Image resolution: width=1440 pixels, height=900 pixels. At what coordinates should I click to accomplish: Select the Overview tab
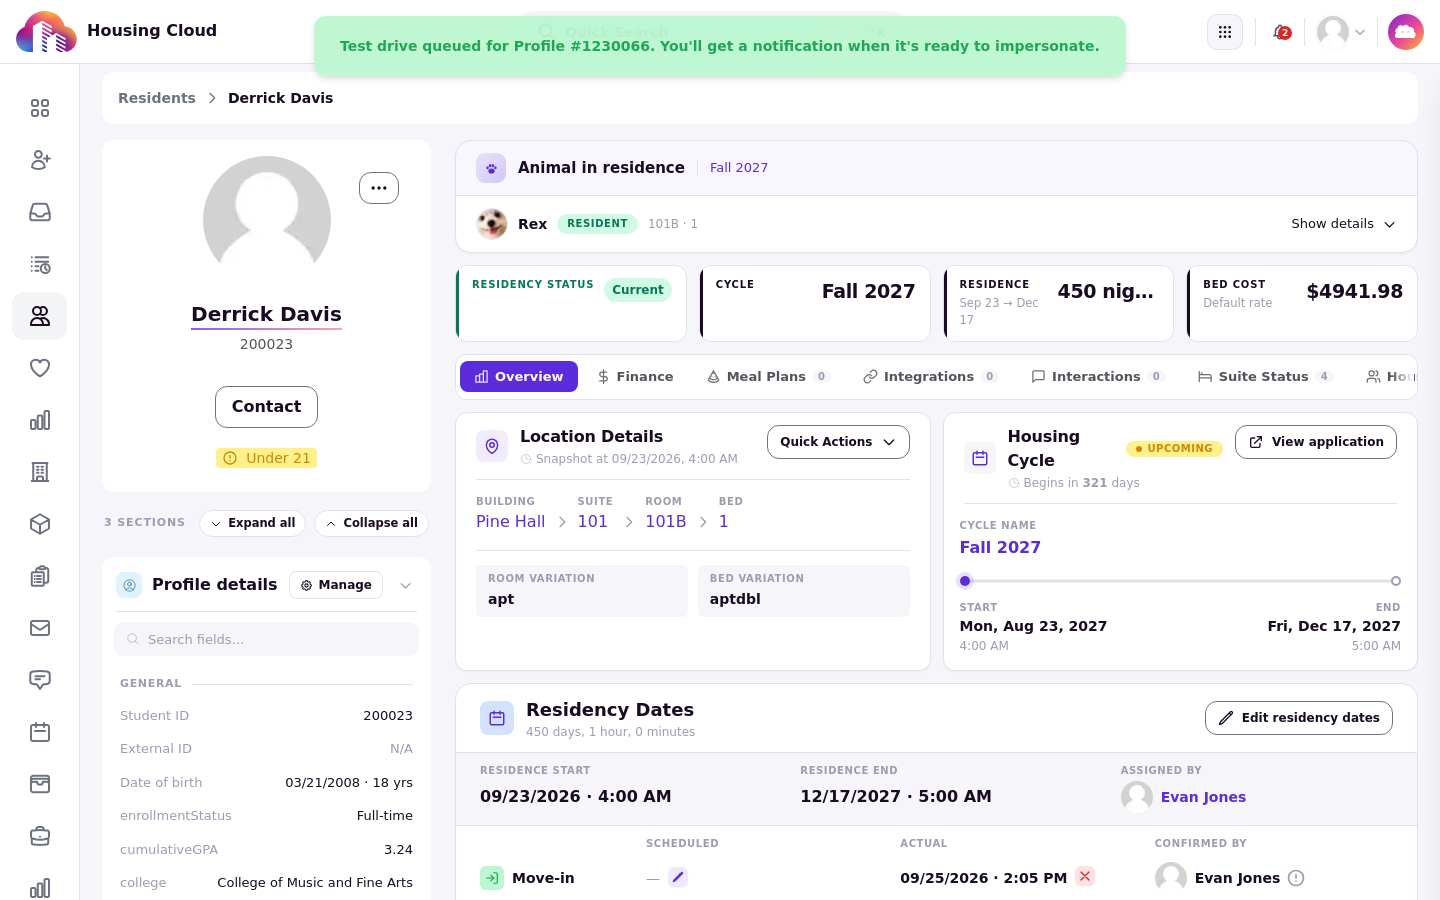[519, 377]
